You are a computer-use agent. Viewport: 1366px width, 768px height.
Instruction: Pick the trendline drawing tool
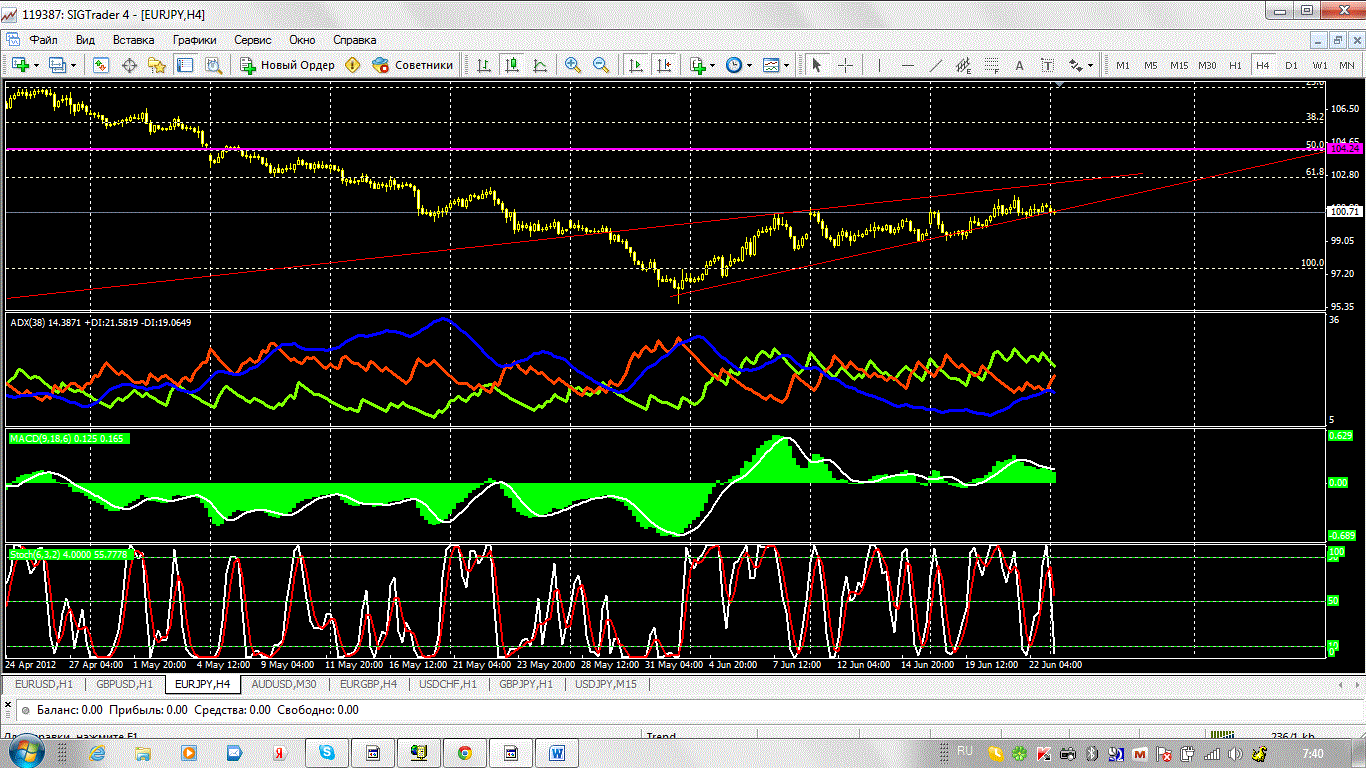[936, 65]
